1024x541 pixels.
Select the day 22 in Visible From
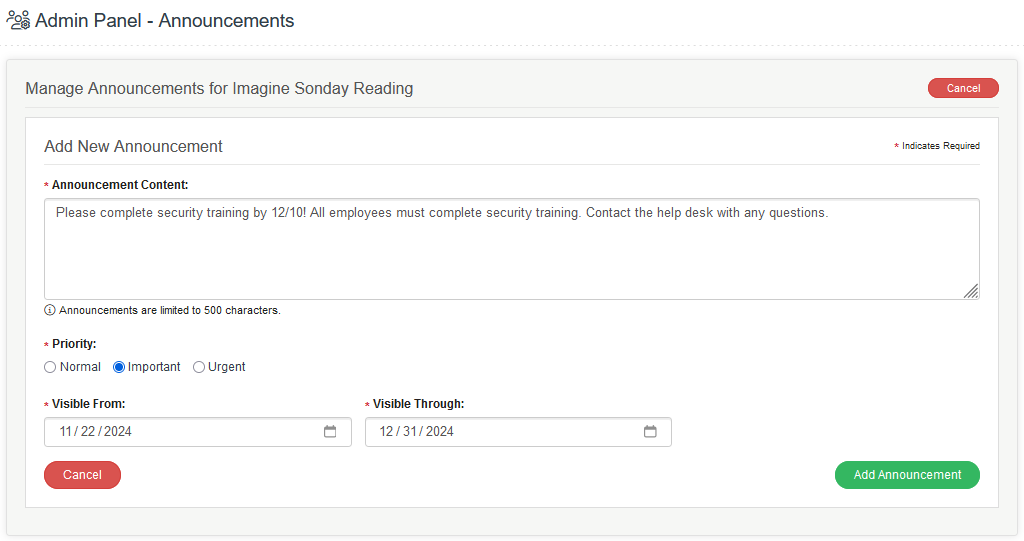click(x=87, y=432)
